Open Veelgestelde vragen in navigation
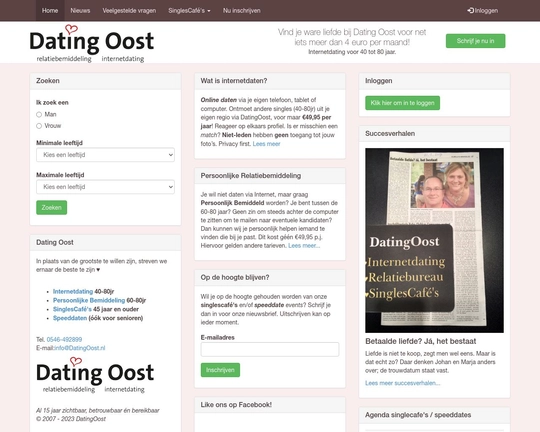 coord(129,11)
